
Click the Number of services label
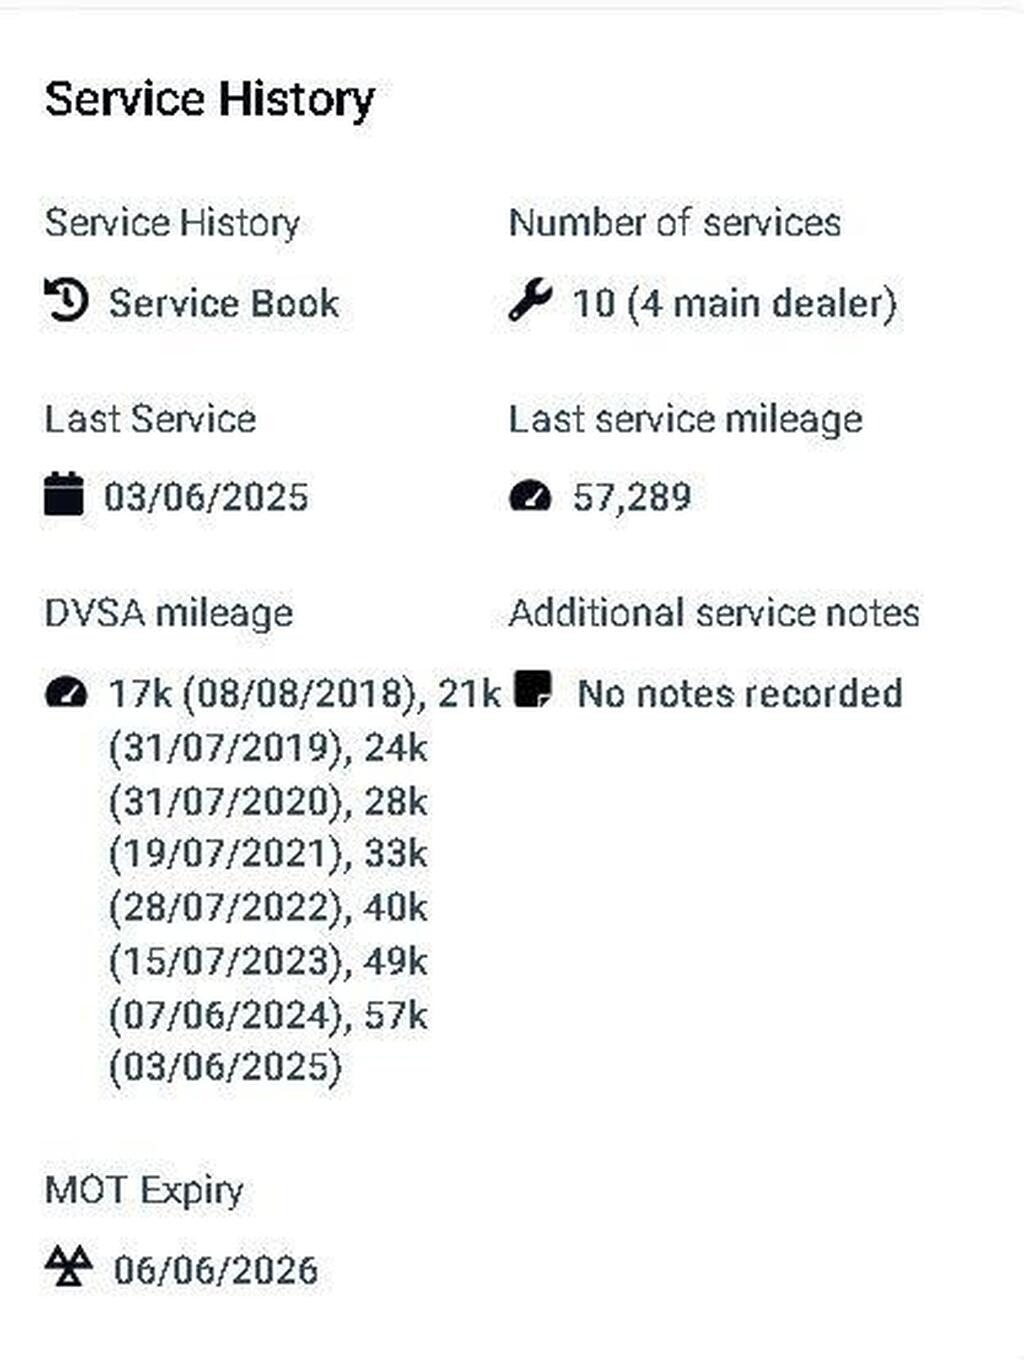[x=675, y=223]
